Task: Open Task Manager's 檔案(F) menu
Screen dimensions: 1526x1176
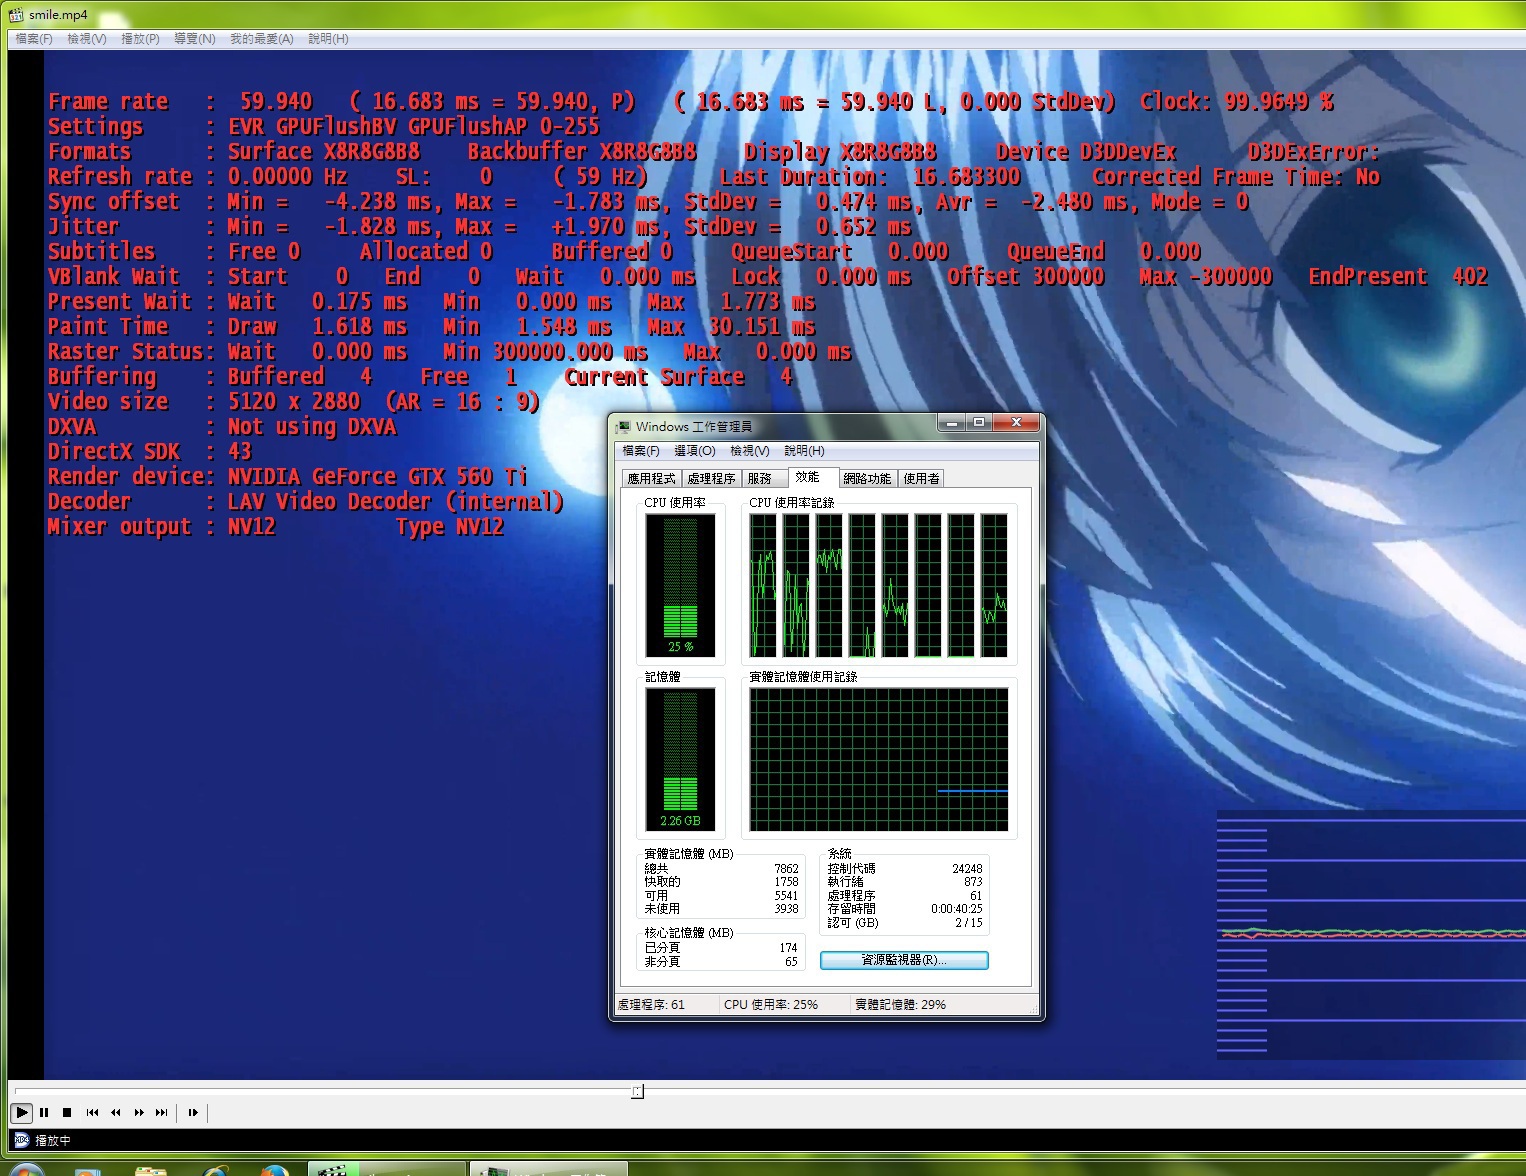Action: coord(641,451)
